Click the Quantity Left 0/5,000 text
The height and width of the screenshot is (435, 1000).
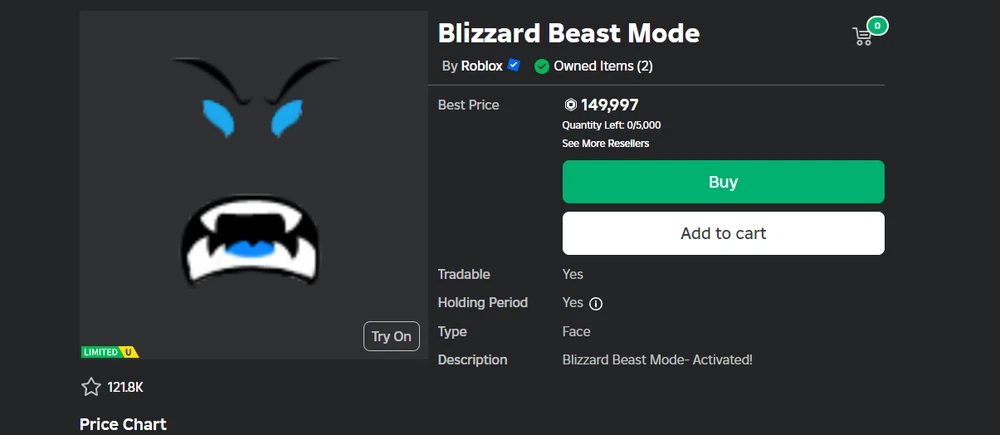point(611,125)
